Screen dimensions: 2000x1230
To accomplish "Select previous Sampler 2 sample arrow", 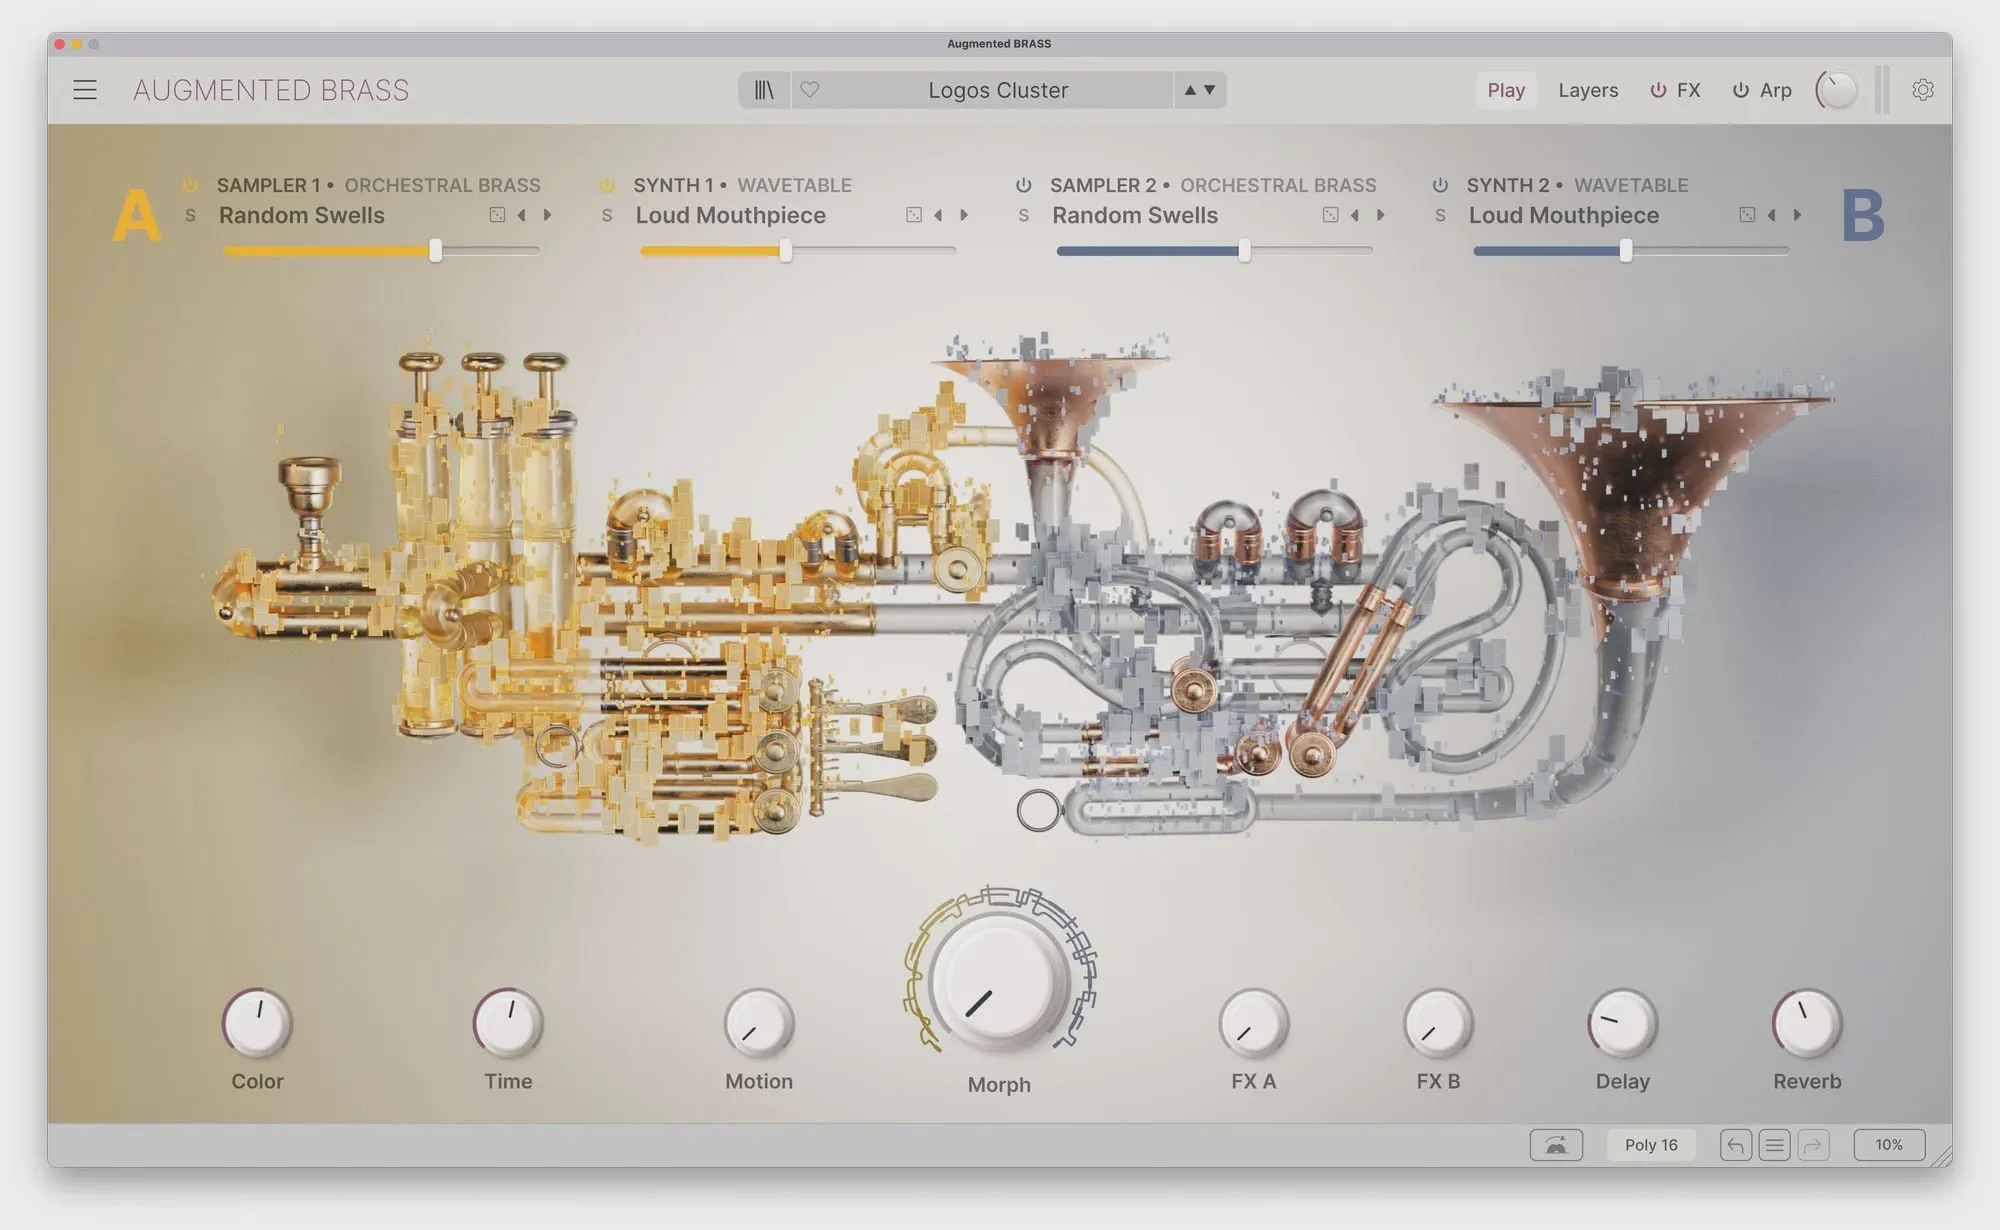I will (x=1355, y=215).
